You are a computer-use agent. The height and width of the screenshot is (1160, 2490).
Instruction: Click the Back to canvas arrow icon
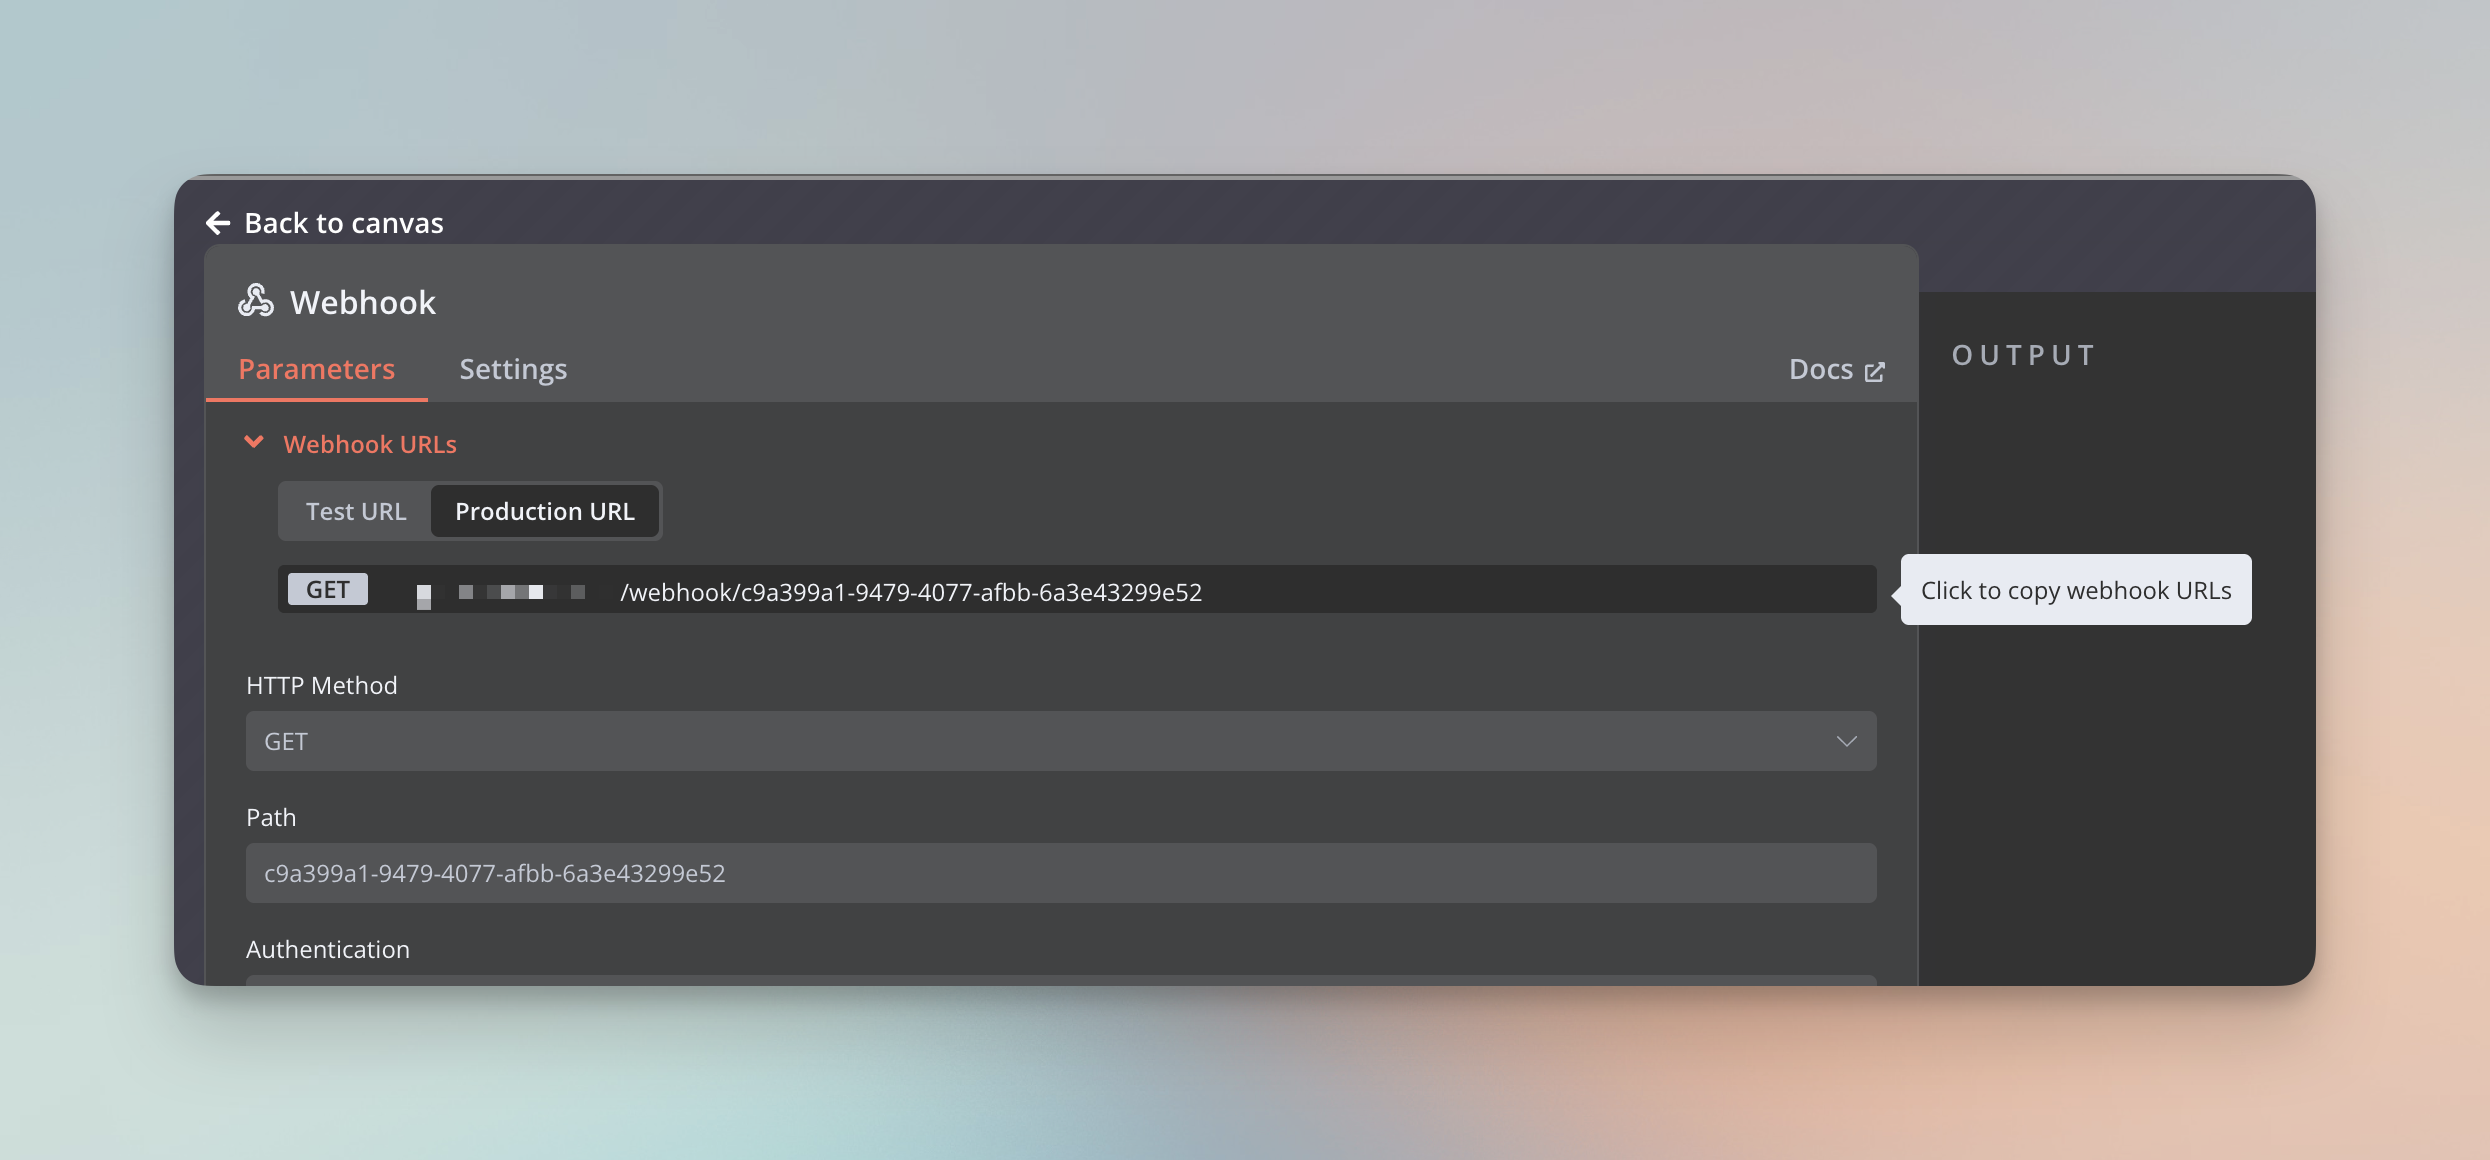pyautogui.click(x=218, y=223)
